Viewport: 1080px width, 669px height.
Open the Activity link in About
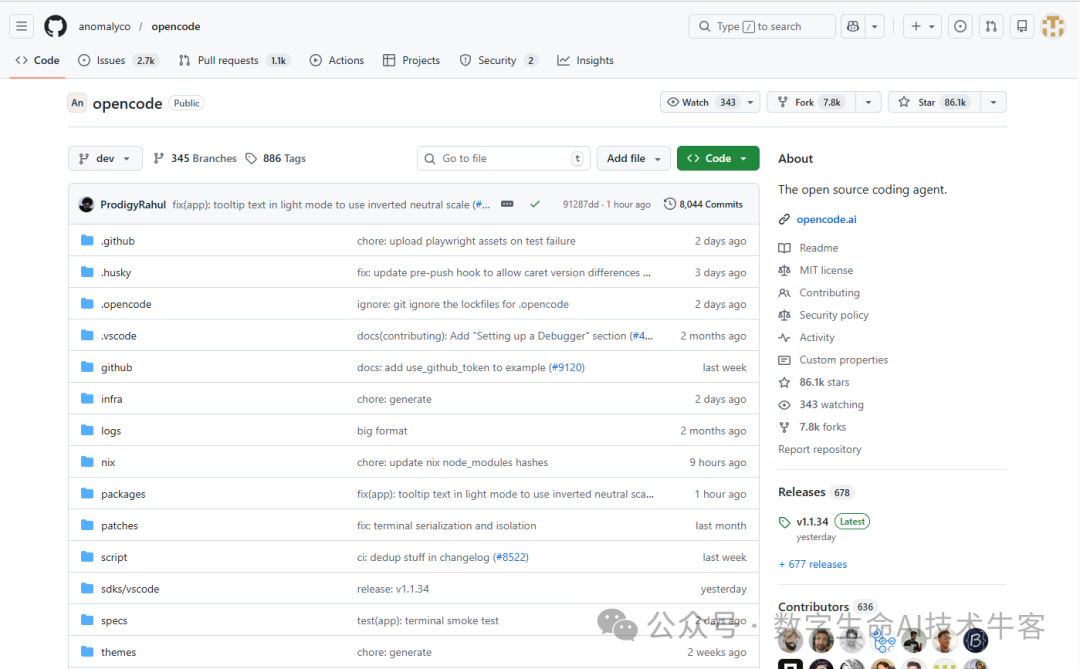tap(817, 338)
